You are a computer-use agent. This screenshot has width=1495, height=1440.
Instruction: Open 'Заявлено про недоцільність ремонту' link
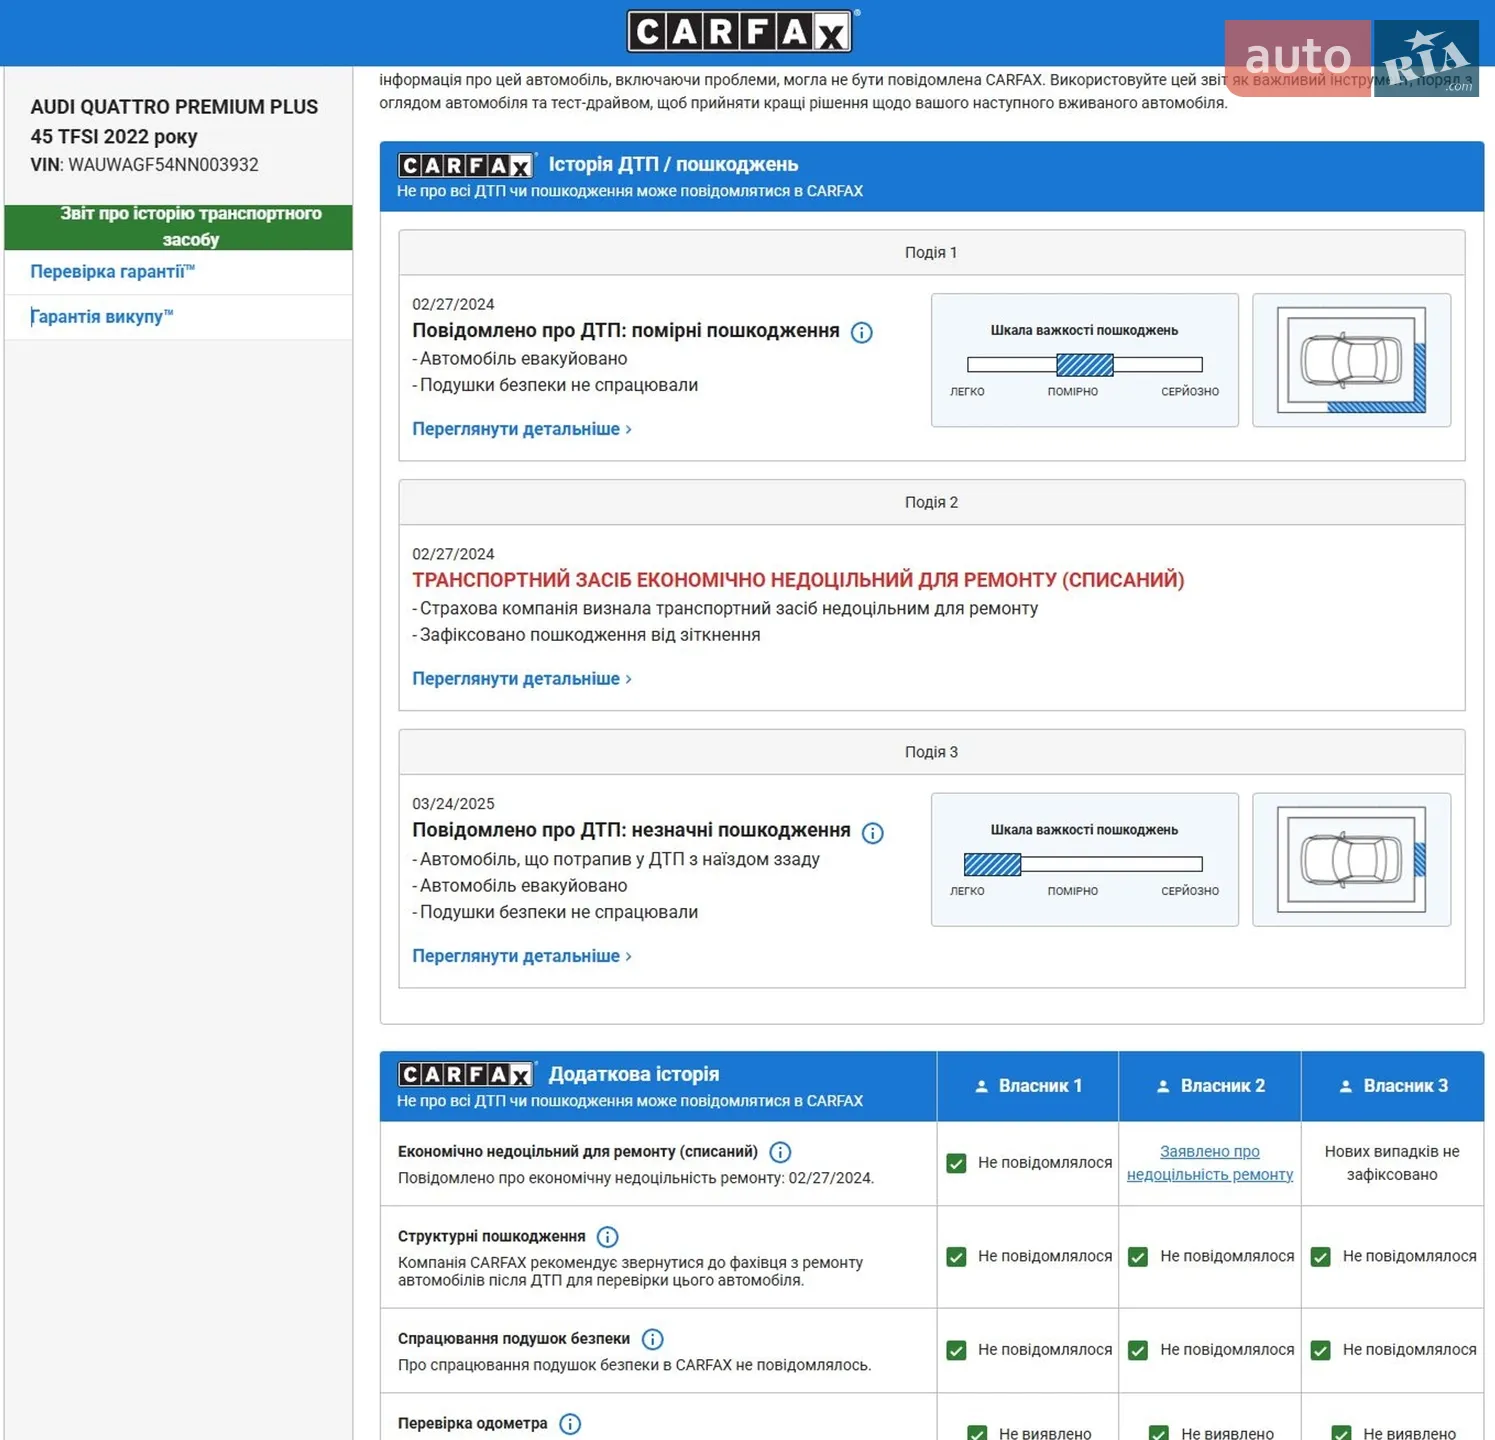[x=1210, y=1163]
